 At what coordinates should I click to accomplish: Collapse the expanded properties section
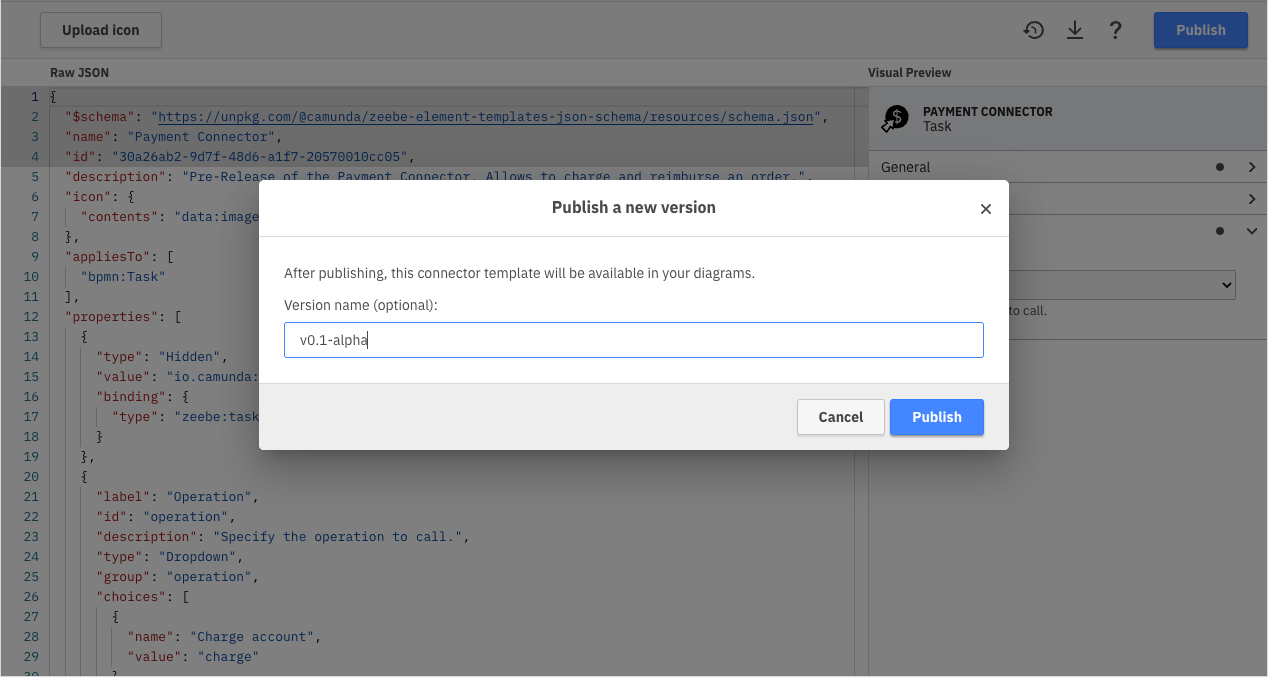pos(1251,229)
